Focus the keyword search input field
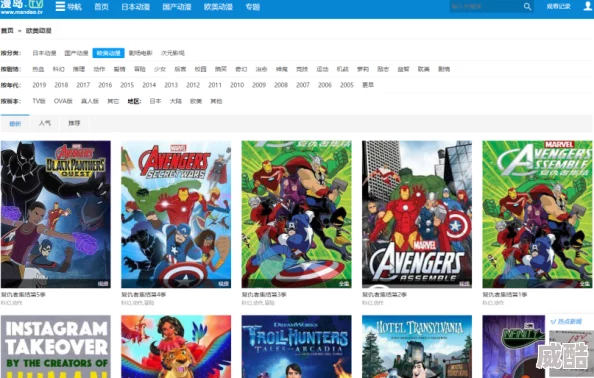 (x=486, y=6)
